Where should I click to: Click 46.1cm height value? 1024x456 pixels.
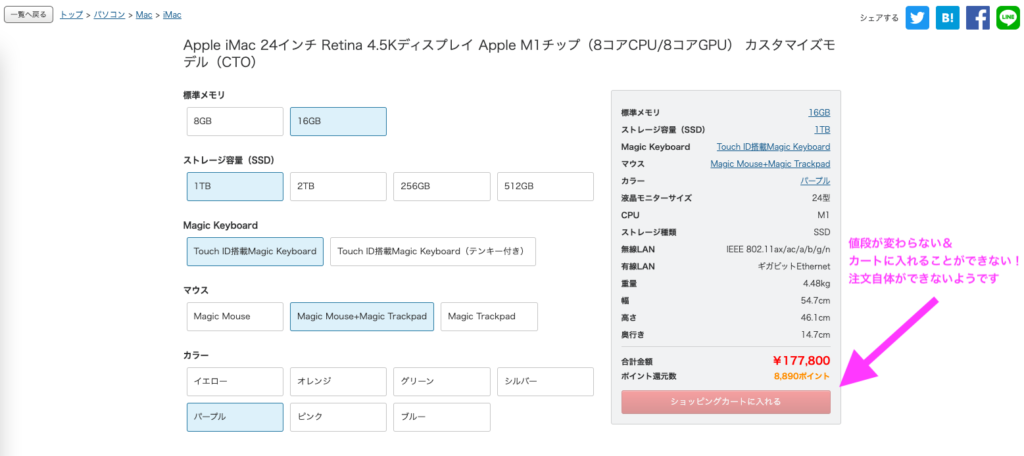click(816, 318)
